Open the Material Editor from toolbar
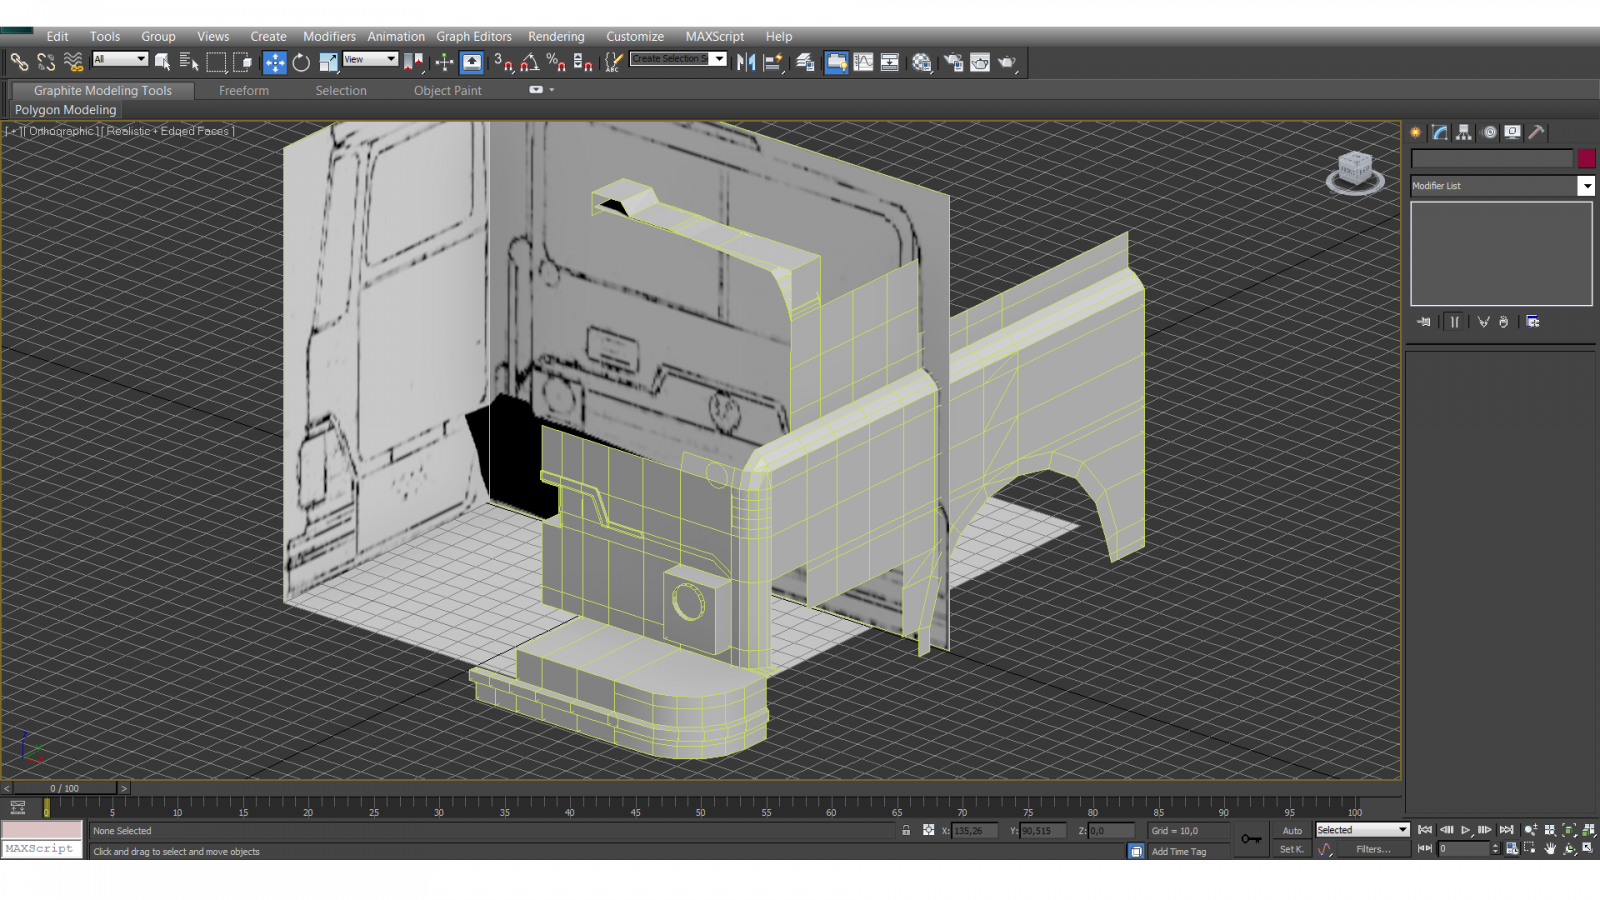 point(921,63)
